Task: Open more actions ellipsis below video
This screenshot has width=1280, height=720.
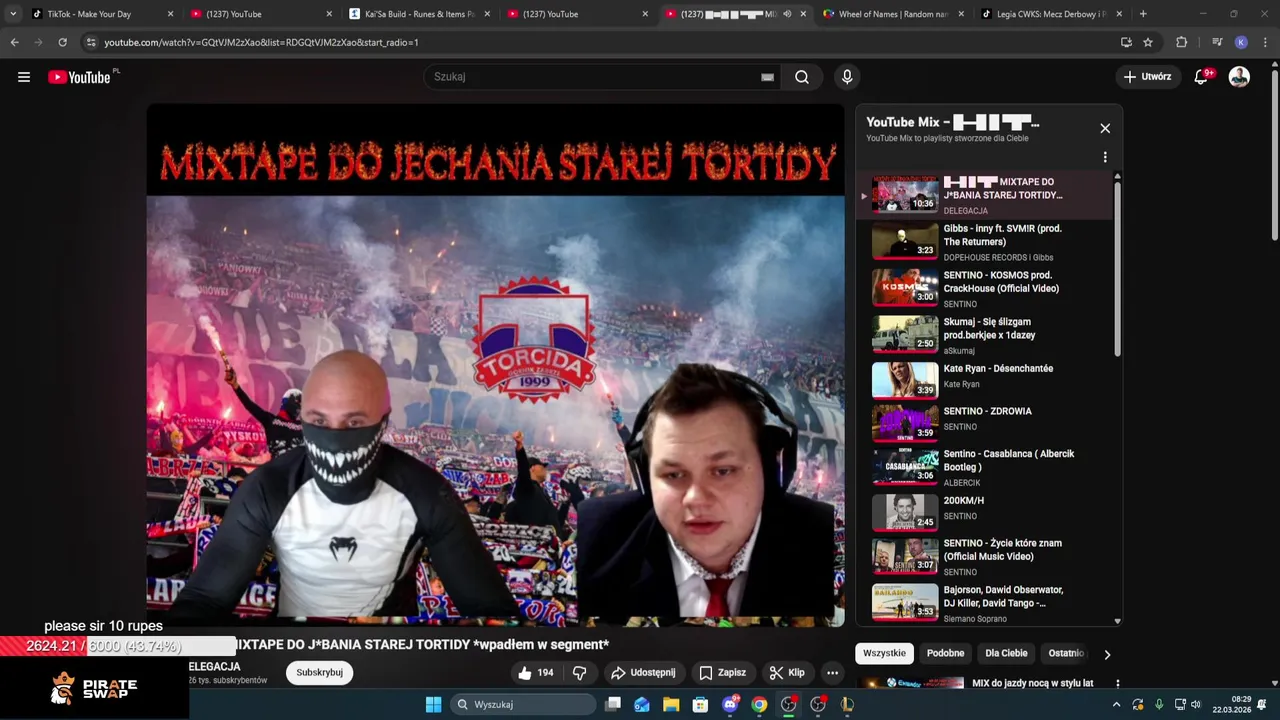Action: (x=832, y=673)
